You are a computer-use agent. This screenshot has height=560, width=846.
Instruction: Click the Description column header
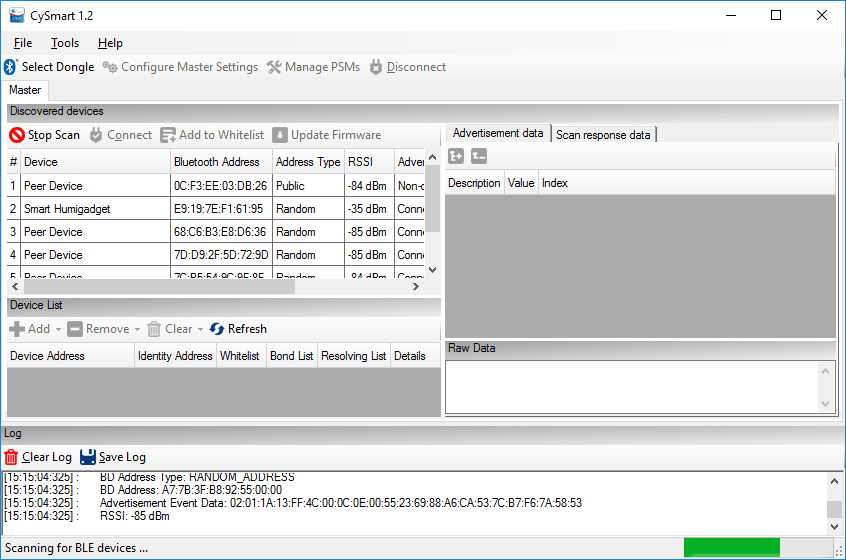pyautogui.click(x=474, y=183)
